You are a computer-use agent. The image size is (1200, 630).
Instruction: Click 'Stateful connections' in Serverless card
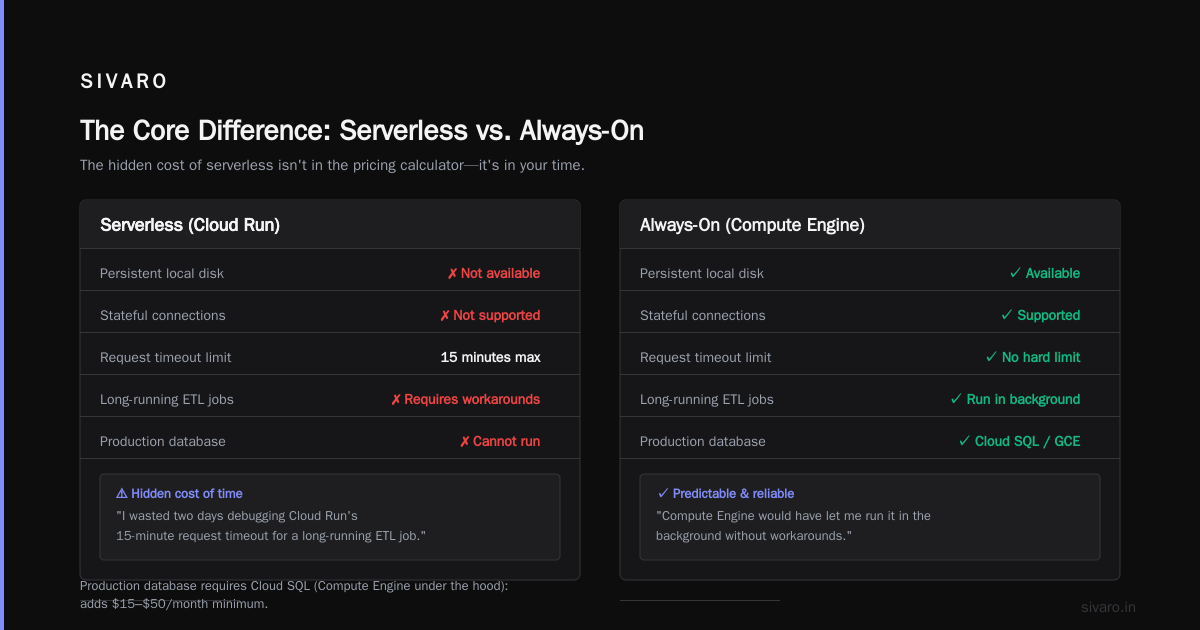pyautogui.click(x=163, y=315)
